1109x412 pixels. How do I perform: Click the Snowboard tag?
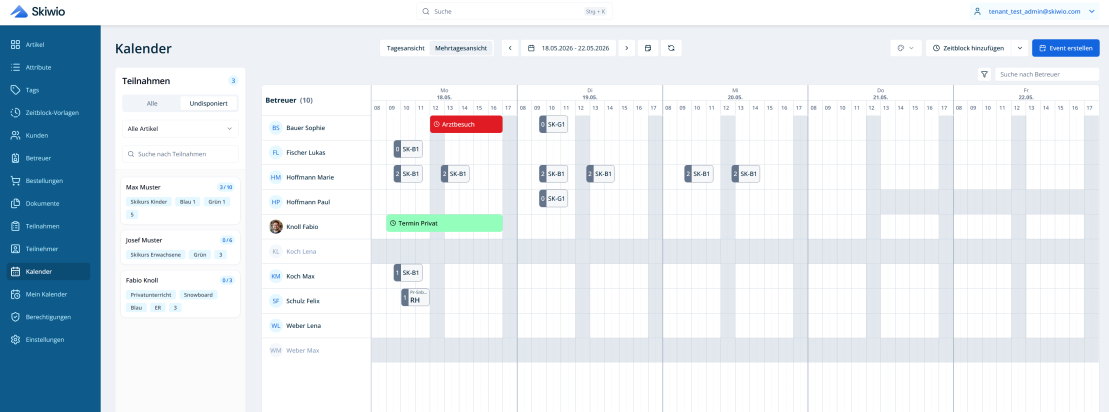[197, 294]
